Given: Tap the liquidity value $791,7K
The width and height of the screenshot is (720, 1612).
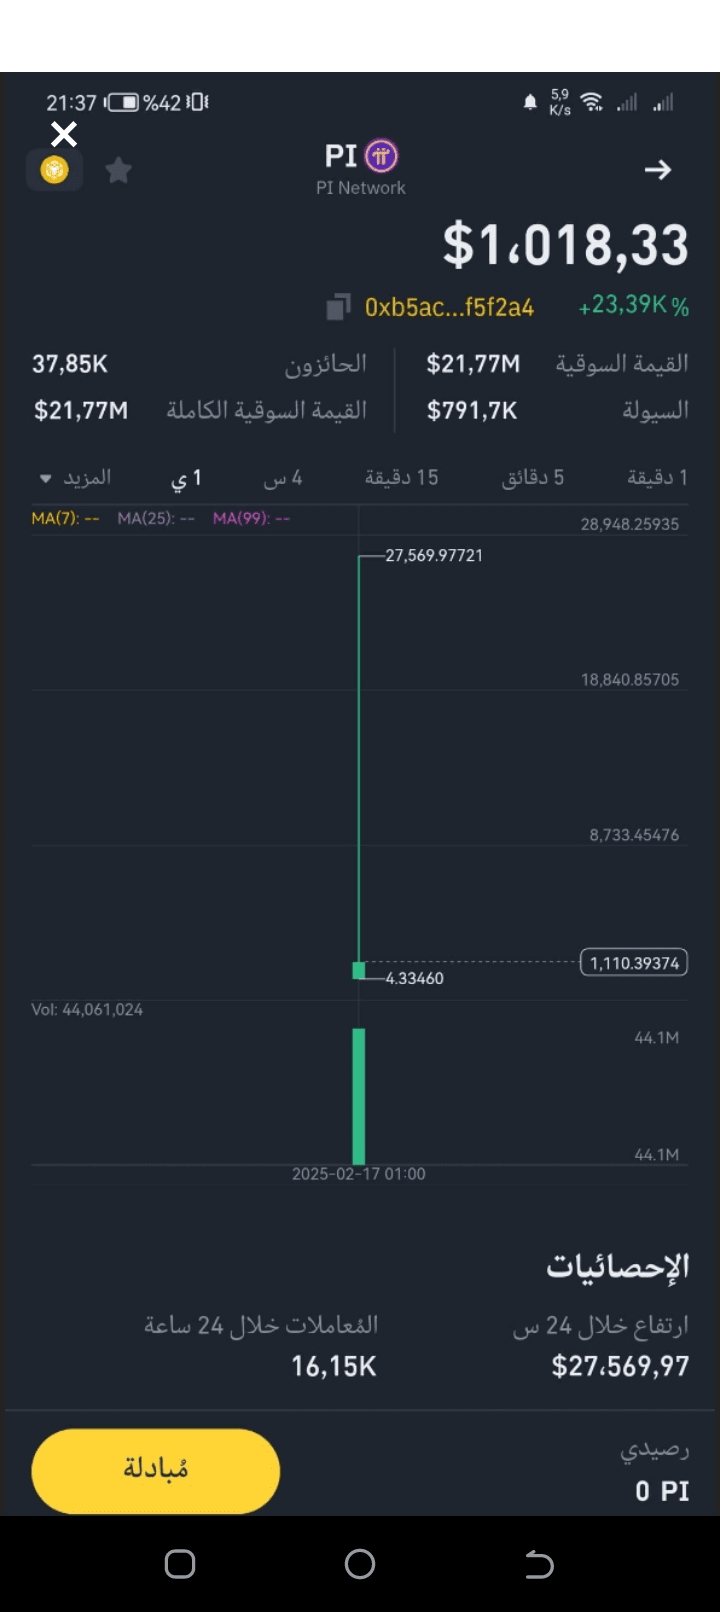Looking at the screenshot, I should (x=472, y=411).
